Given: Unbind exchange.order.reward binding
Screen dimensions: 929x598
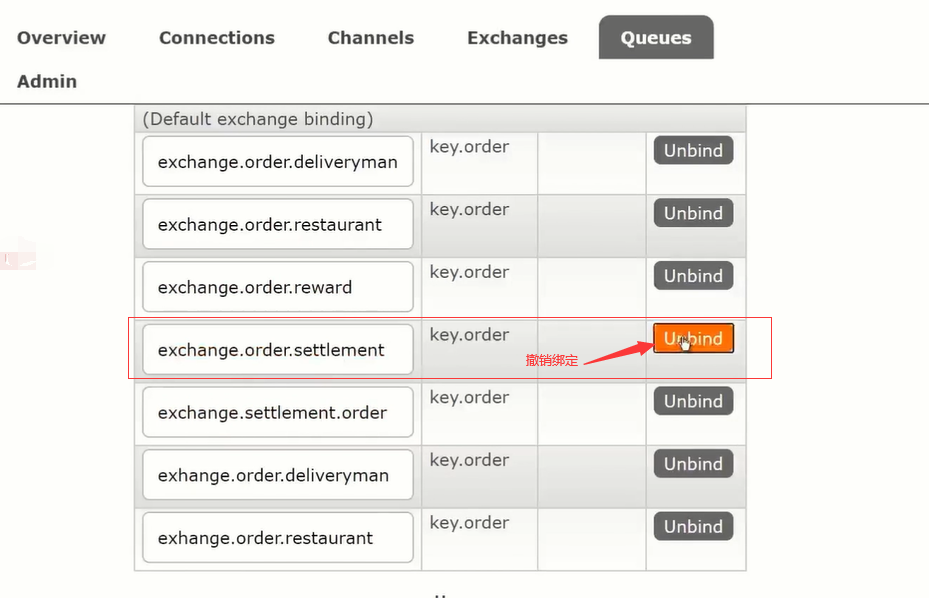Looking at the screenshot, I should point(693,276).
